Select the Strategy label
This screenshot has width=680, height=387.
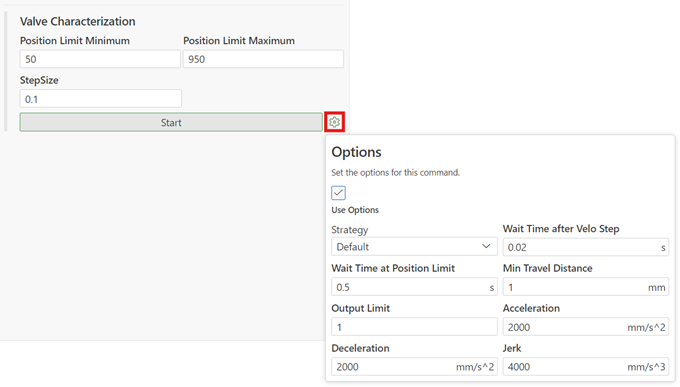tap(350, 230)
